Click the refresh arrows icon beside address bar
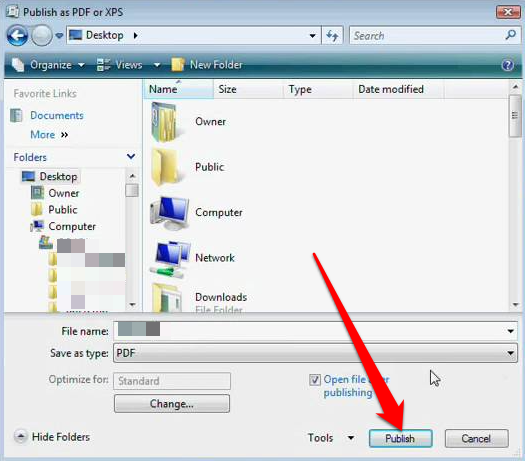 tap(332, 35)
